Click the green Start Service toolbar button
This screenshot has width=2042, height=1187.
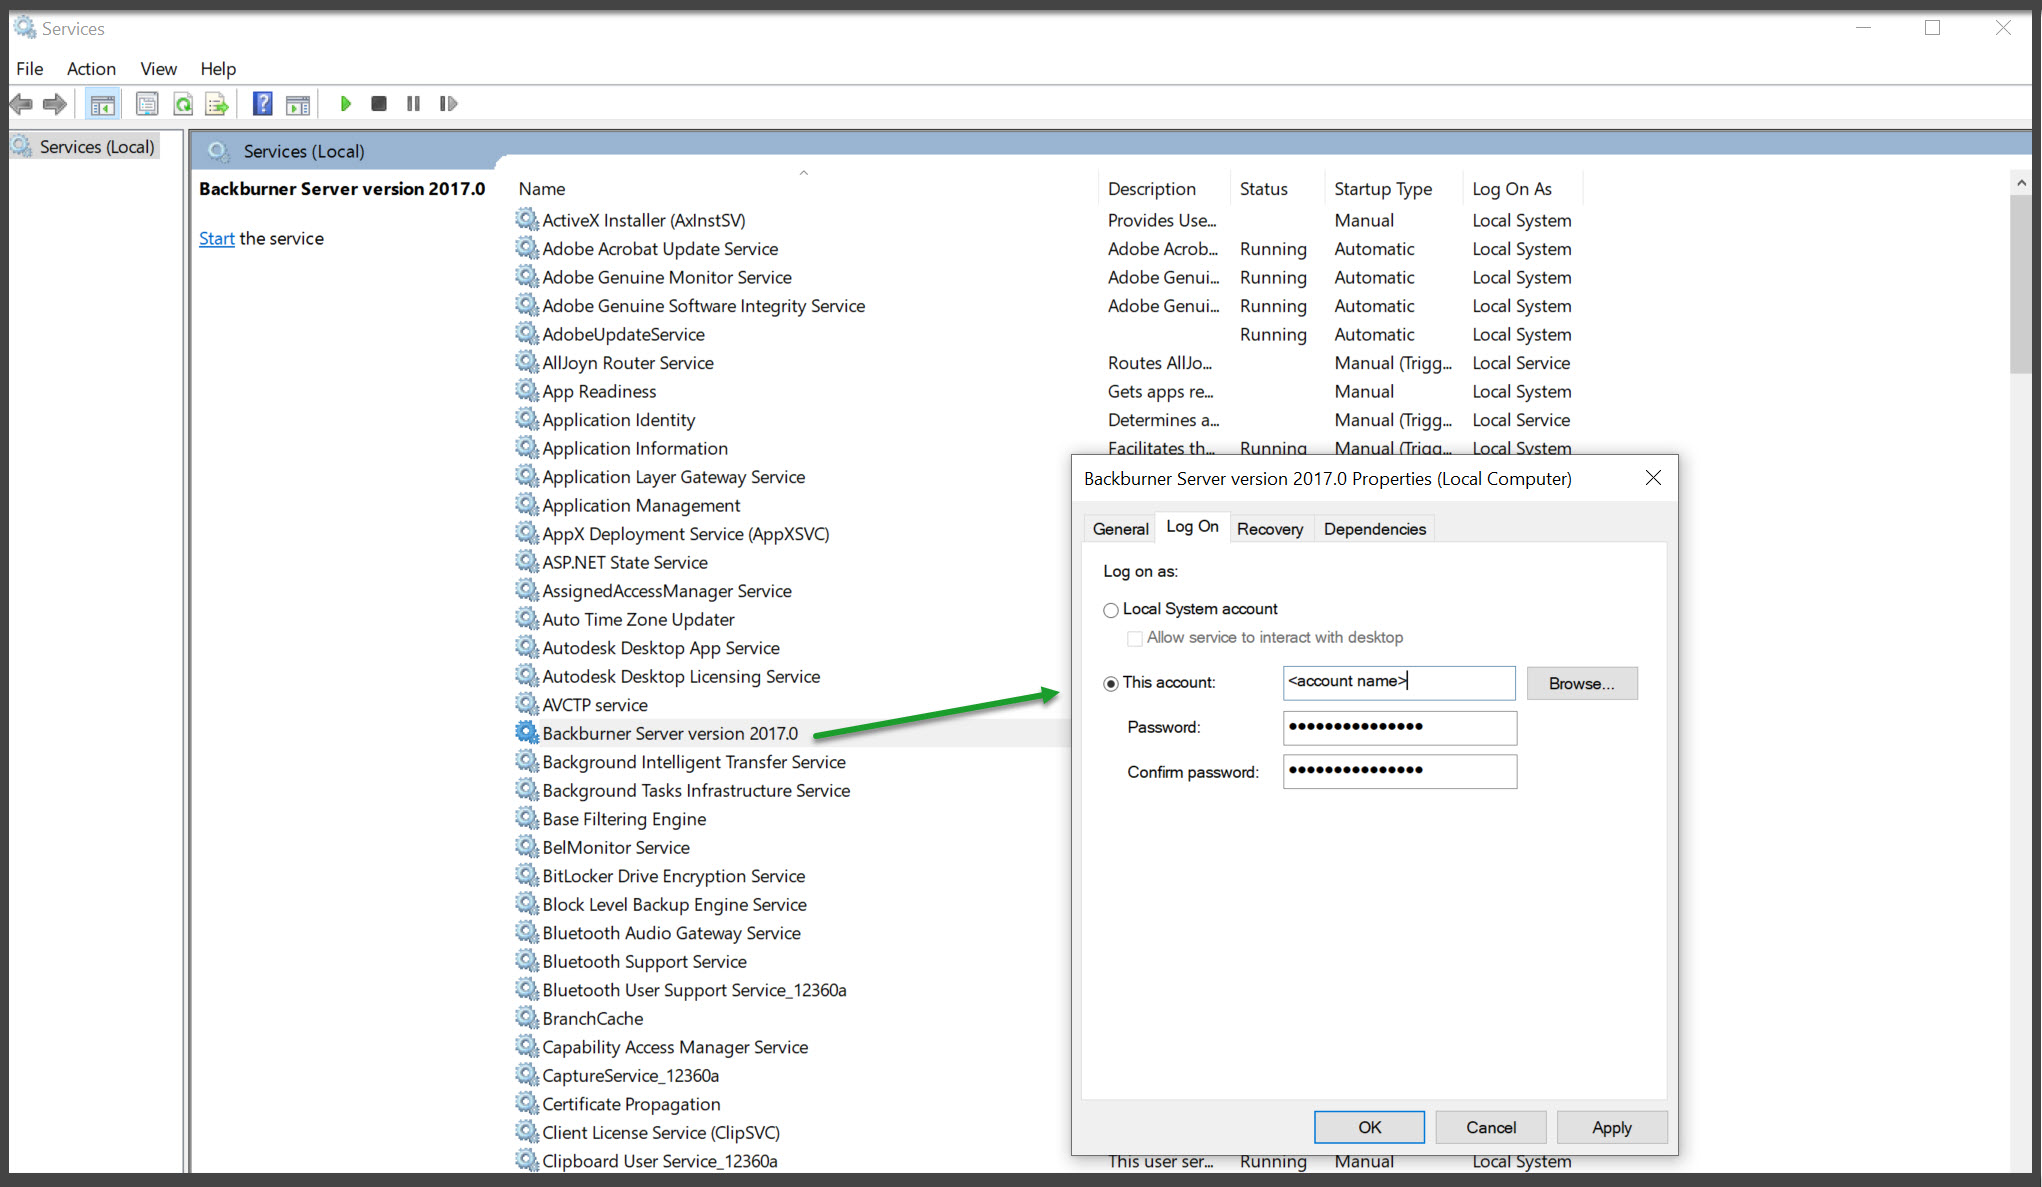pos(346,104)
